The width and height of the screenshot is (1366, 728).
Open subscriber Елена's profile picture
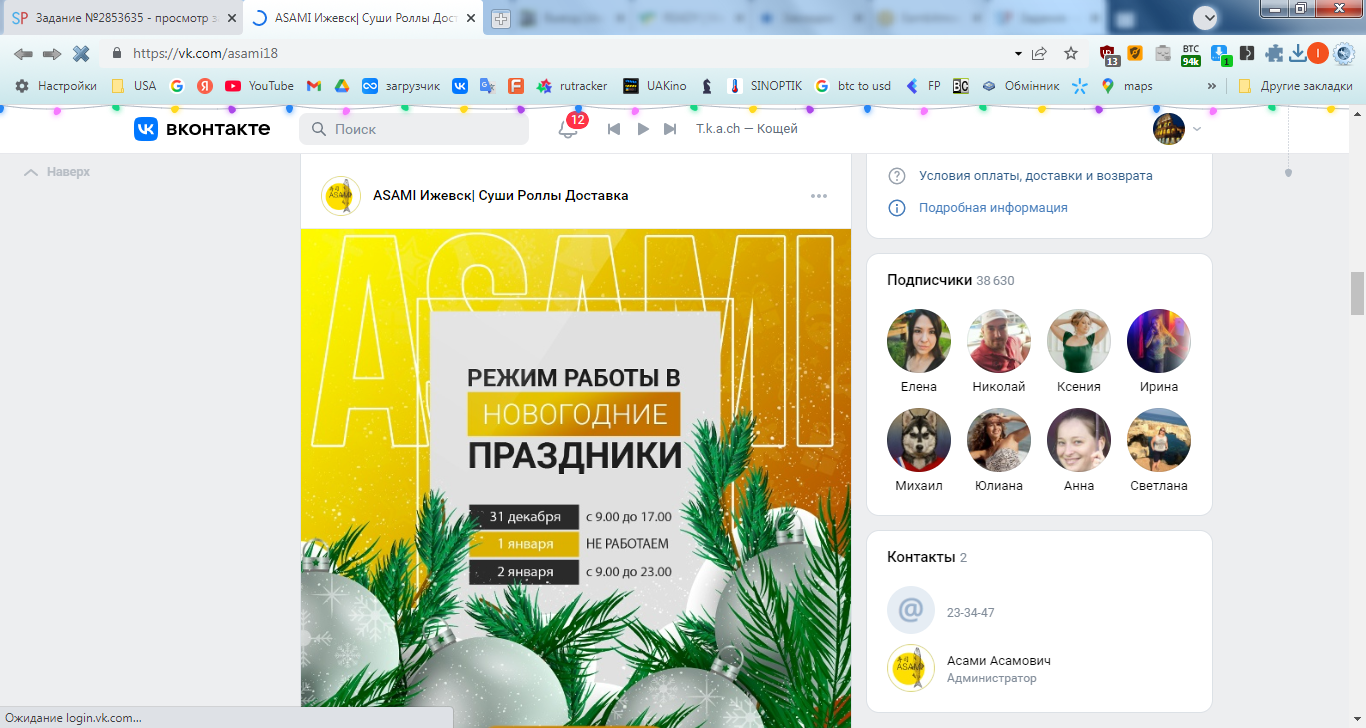(919, 341)
